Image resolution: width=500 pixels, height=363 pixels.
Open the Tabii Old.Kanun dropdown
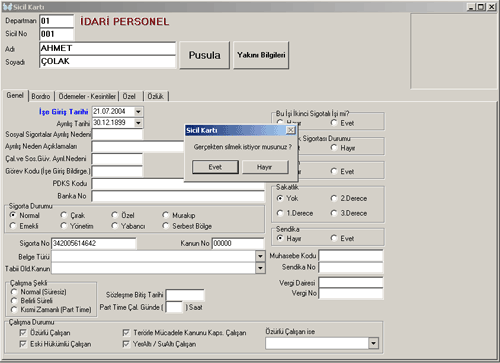[260, 268]
